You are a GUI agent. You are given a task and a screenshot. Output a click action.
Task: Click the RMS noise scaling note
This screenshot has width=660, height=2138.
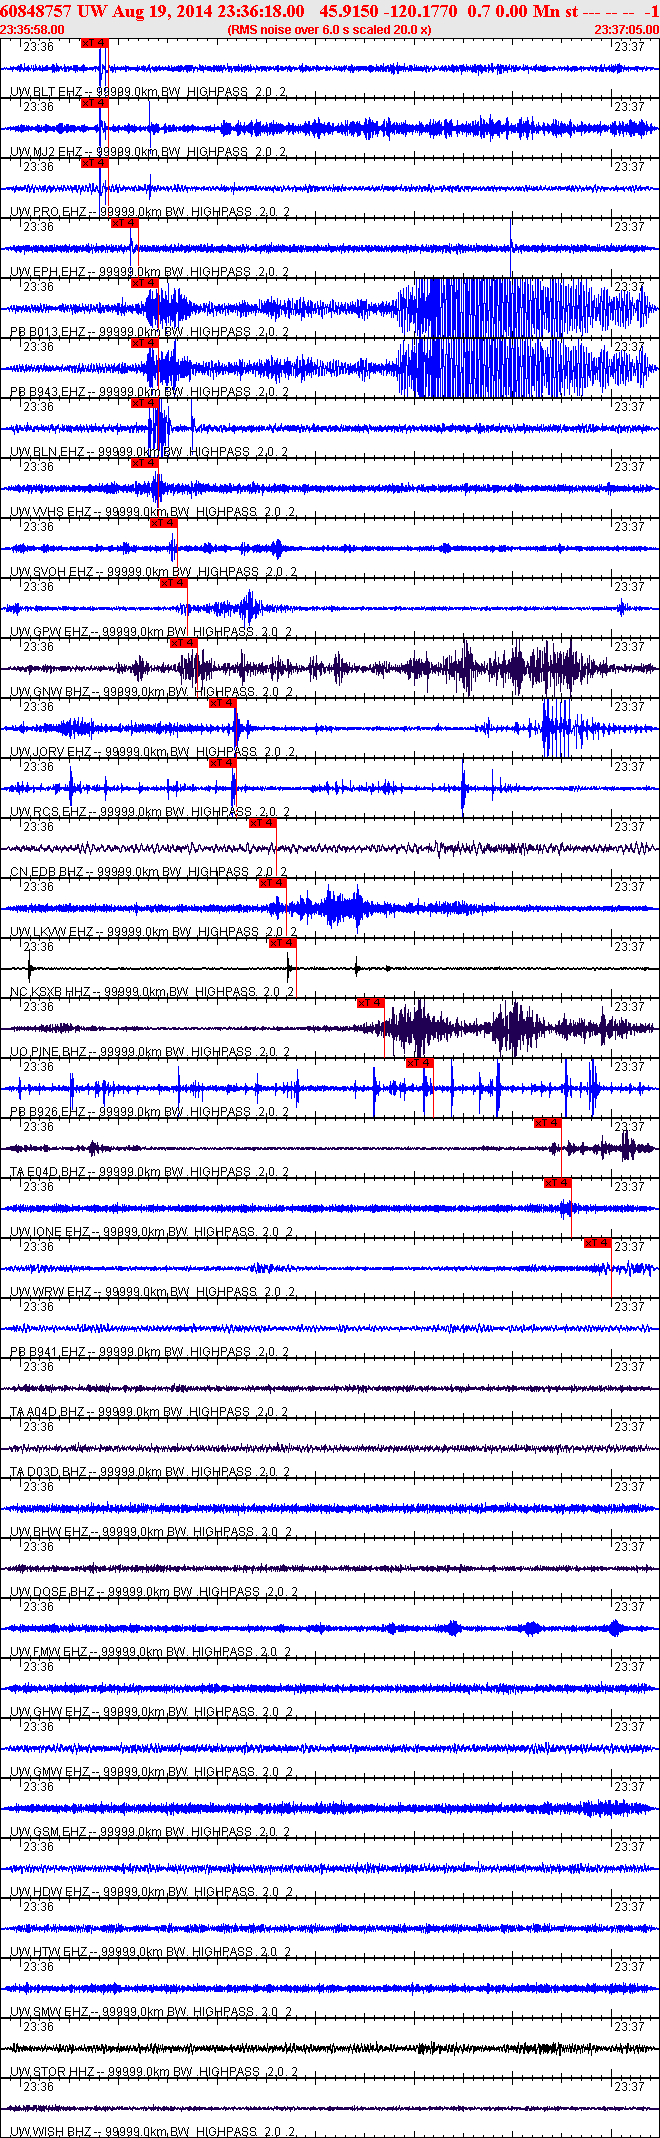(x=330, y=30)
